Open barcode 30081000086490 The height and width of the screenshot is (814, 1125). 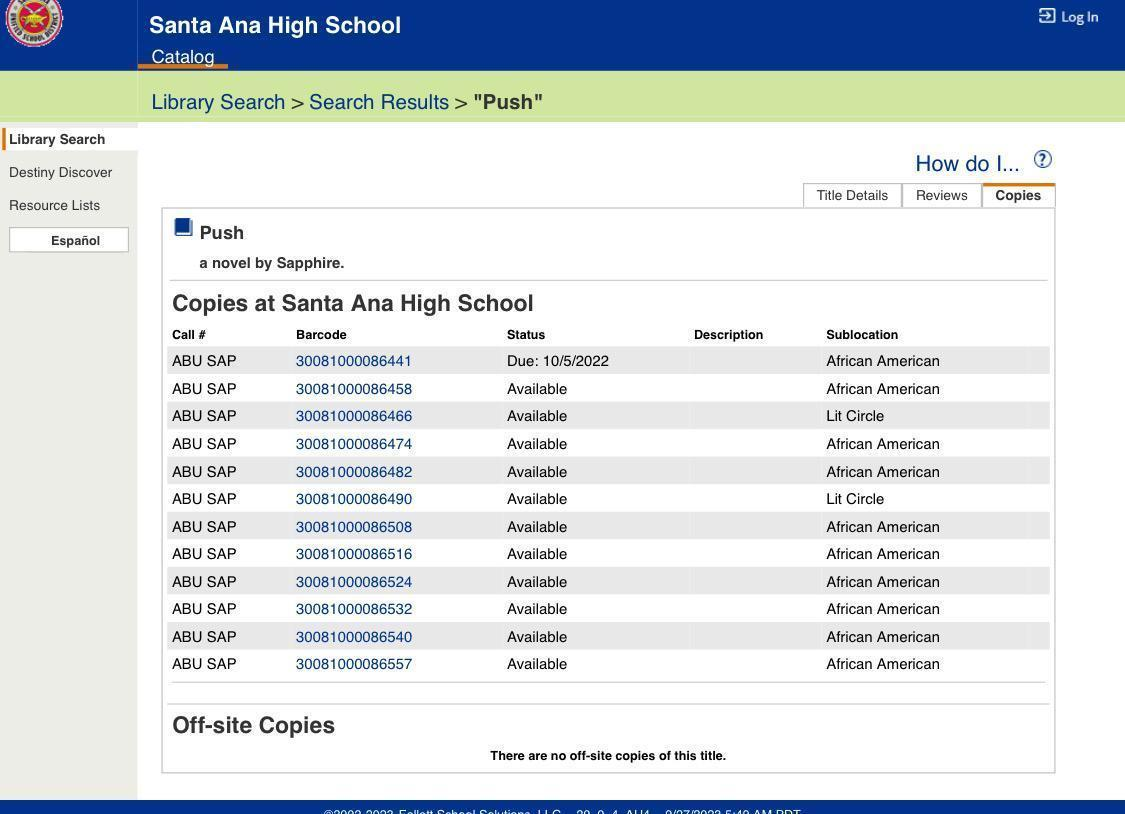coord(354,498)
